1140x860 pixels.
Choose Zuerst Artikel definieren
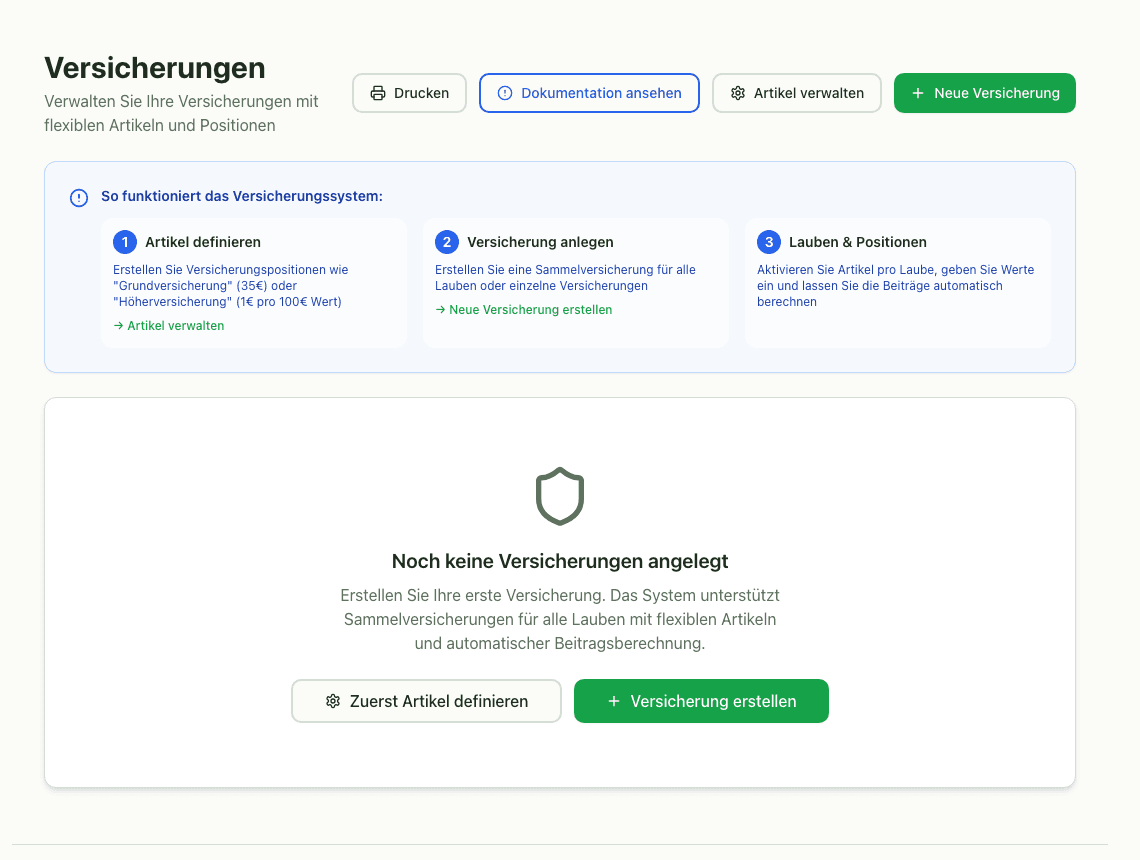tap(426, 701)
